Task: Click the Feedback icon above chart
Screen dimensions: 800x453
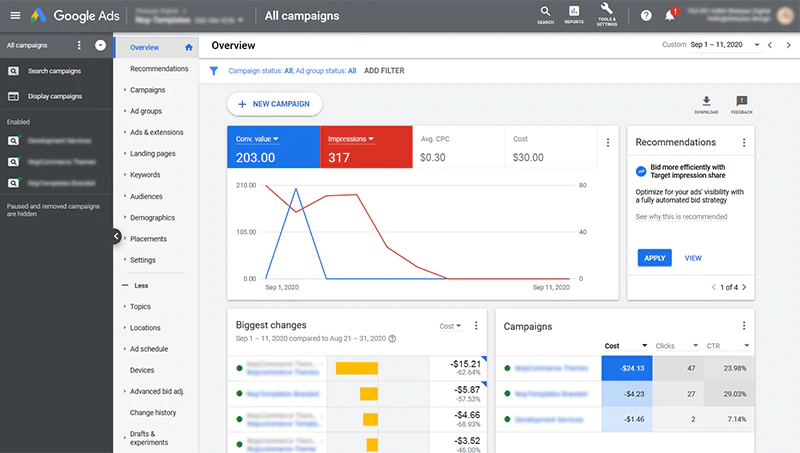Action: pos(741,102)
